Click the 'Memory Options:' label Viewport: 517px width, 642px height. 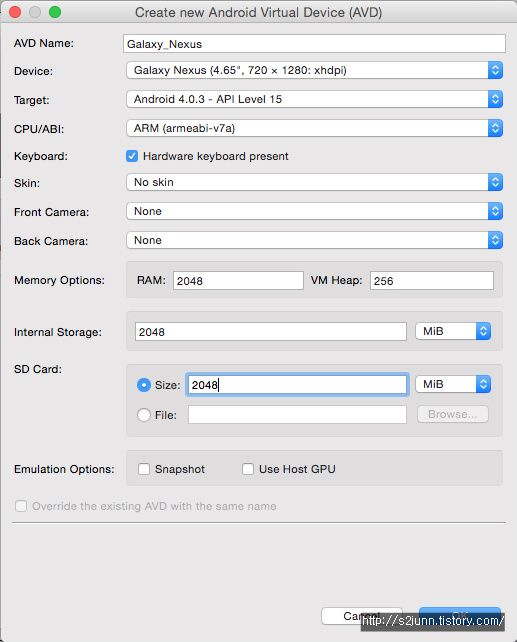click(59, 280)
